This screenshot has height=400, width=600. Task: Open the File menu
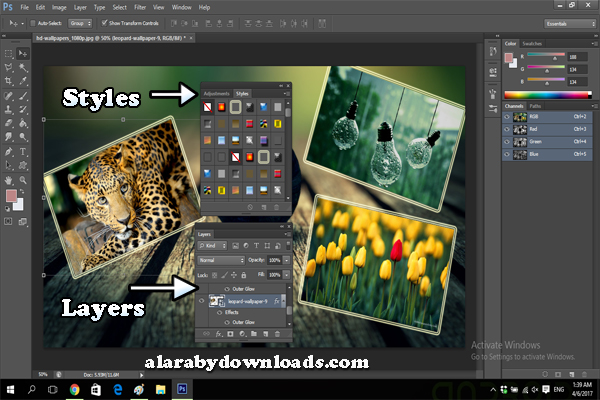pos(24,7)
